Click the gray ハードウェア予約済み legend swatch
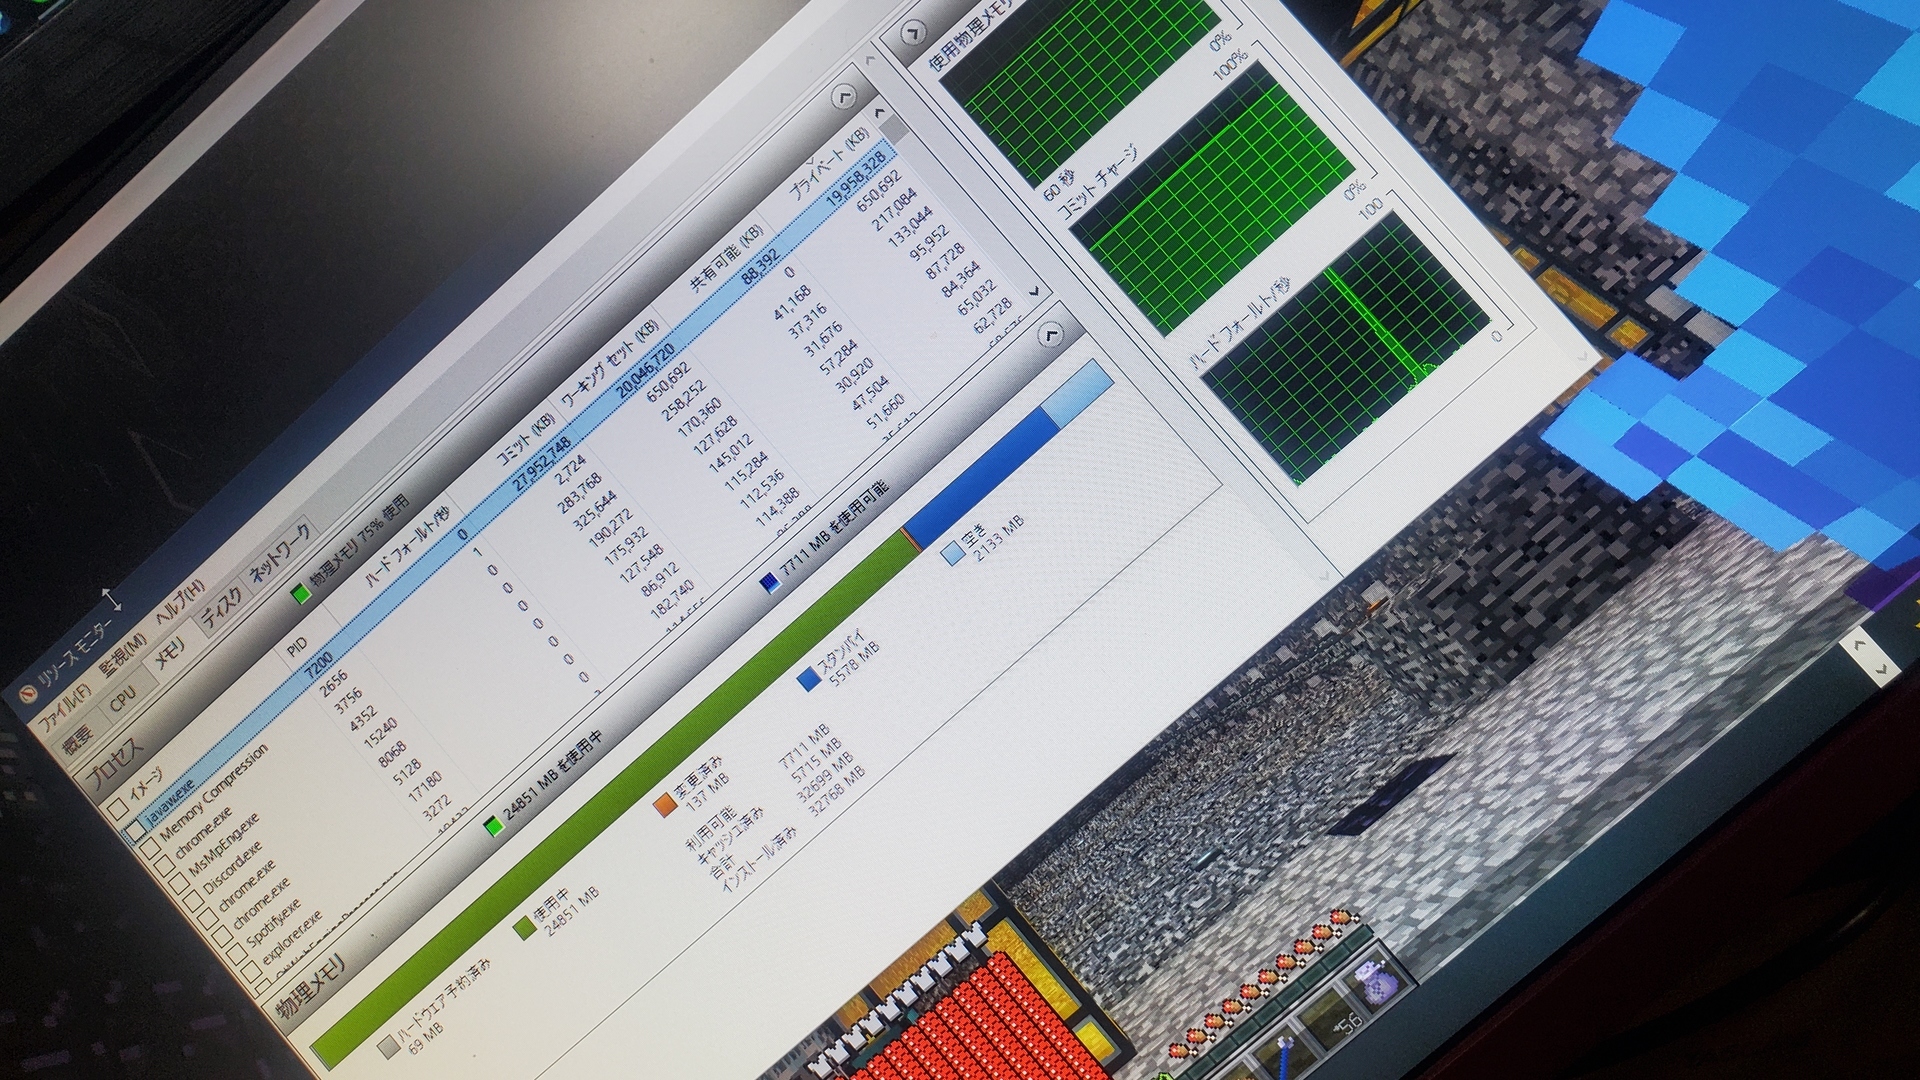1920x1080 pixels. pyautogui.click(x=389, y=1047)
